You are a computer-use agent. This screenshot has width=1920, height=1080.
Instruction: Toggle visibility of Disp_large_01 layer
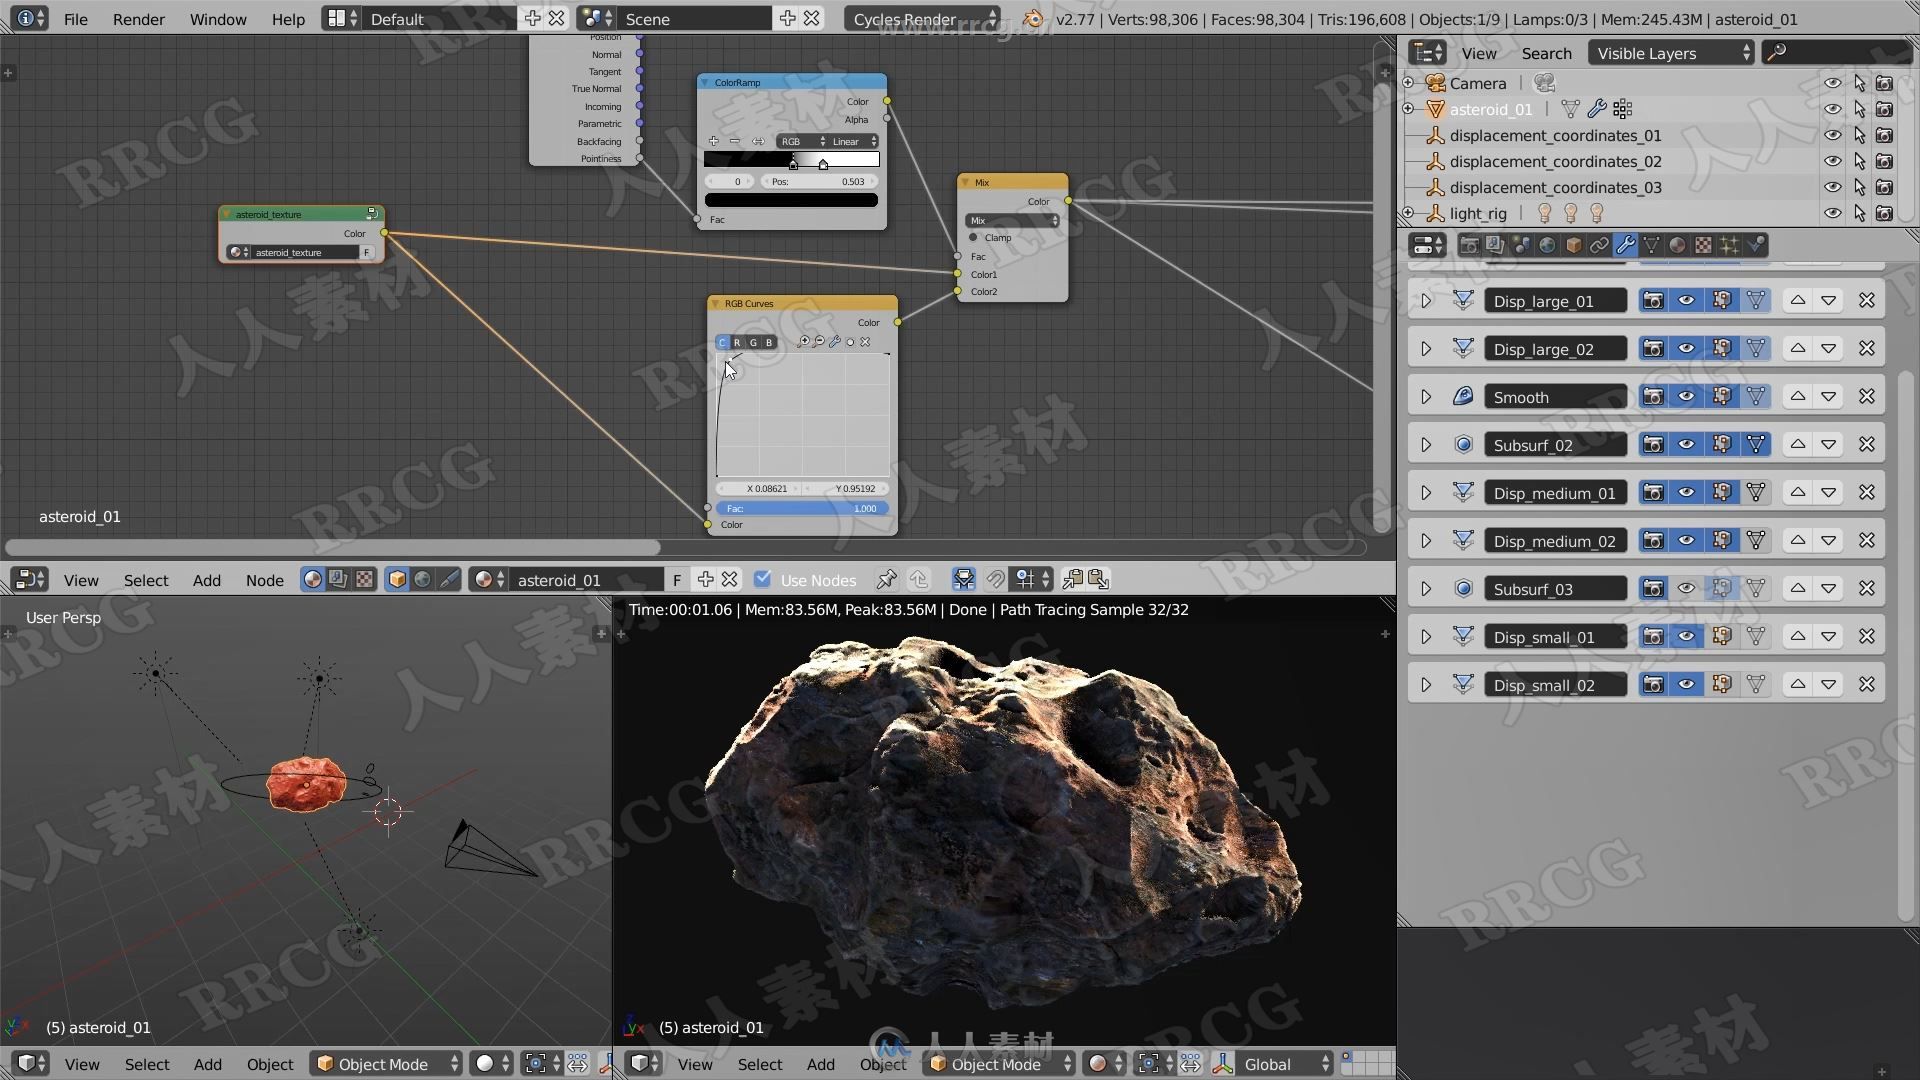(1687, 299)
